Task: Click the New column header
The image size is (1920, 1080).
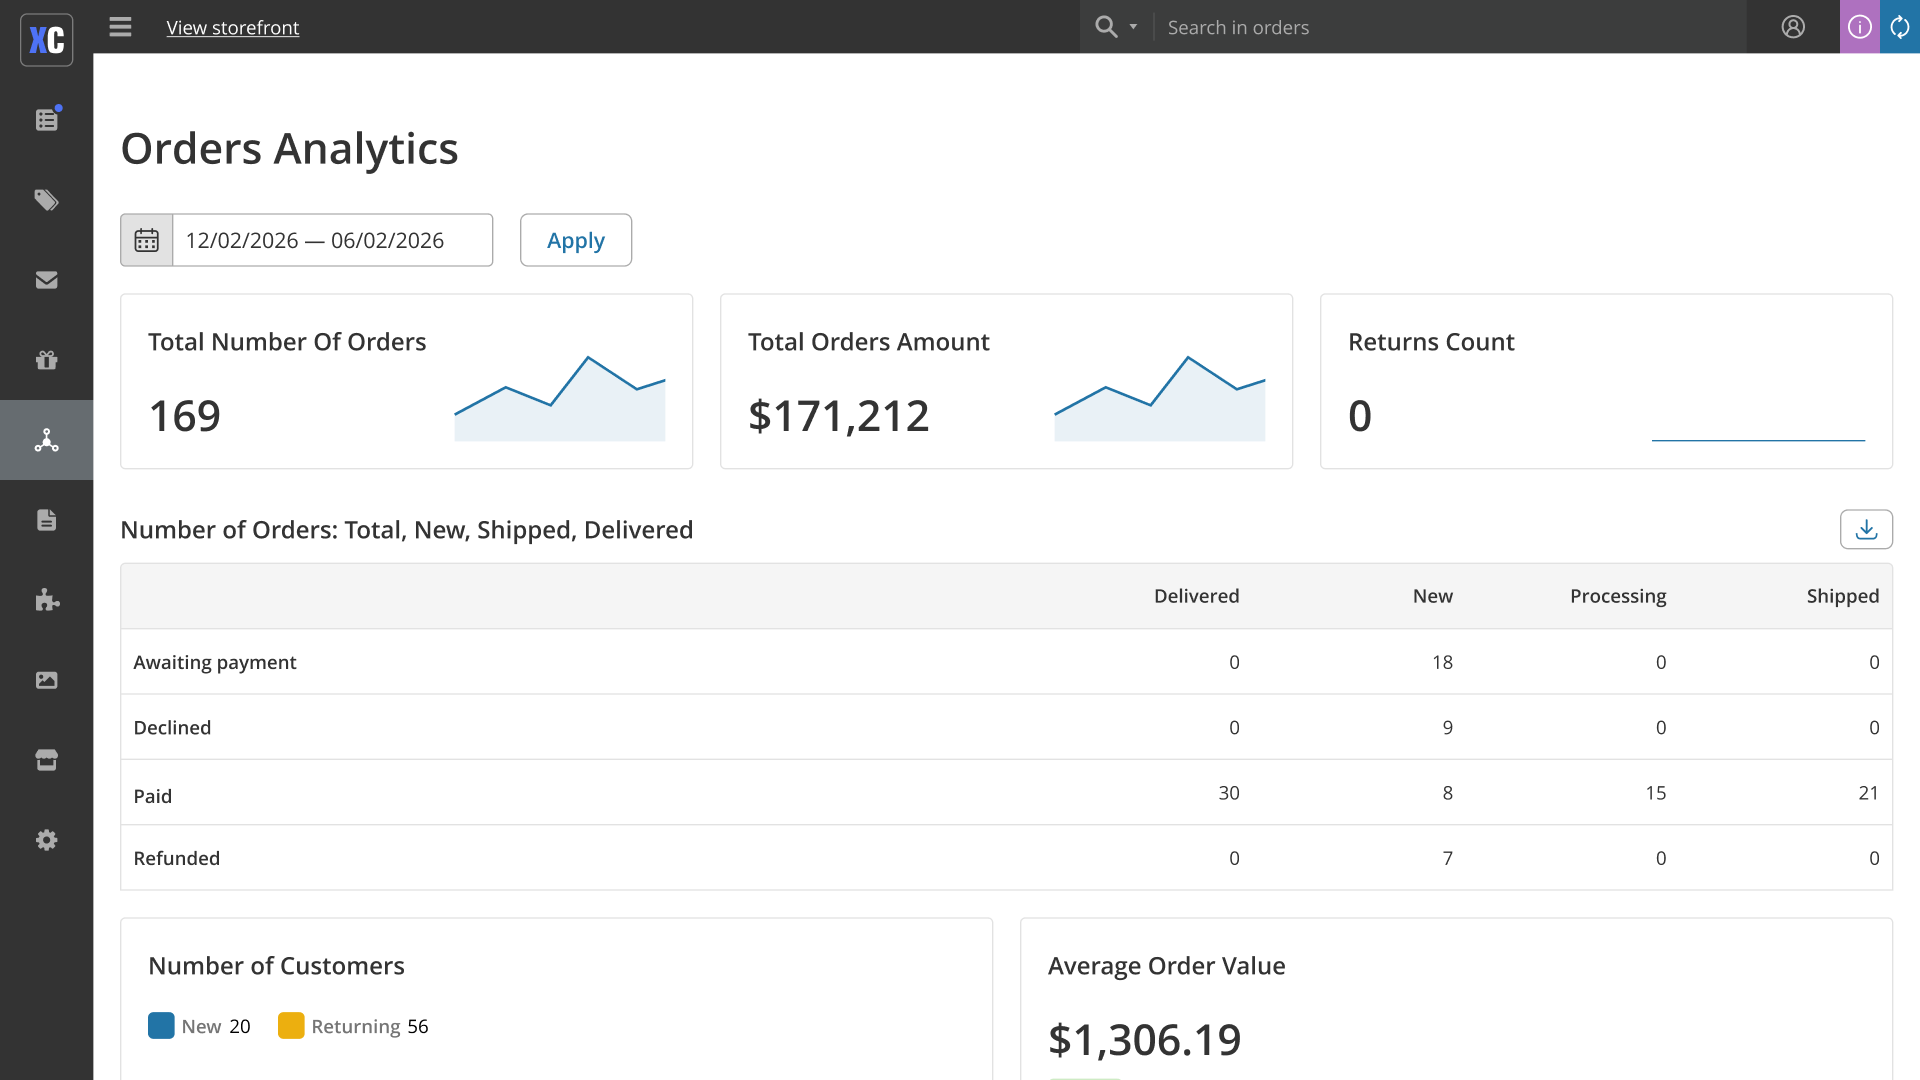Action: pos(1433,596)
